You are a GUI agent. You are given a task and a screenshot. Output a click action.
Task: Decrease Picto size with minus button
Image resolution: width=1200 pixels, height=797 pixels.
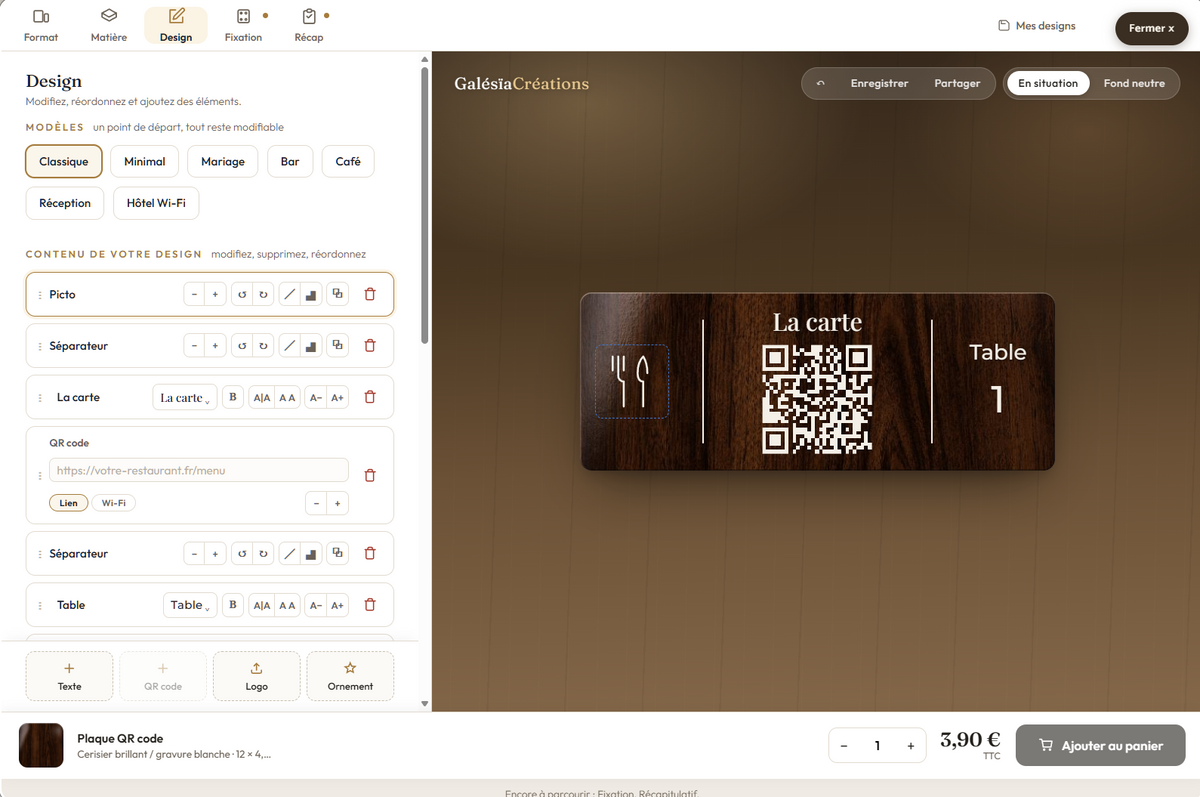tap(194, 294)
